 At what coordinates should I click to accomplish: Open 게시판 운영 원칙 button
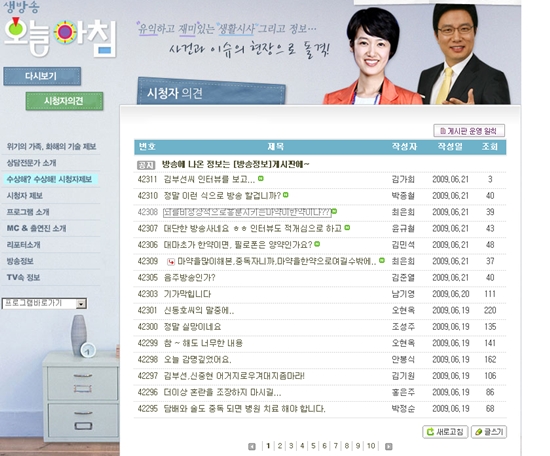(x=469, y=131)
